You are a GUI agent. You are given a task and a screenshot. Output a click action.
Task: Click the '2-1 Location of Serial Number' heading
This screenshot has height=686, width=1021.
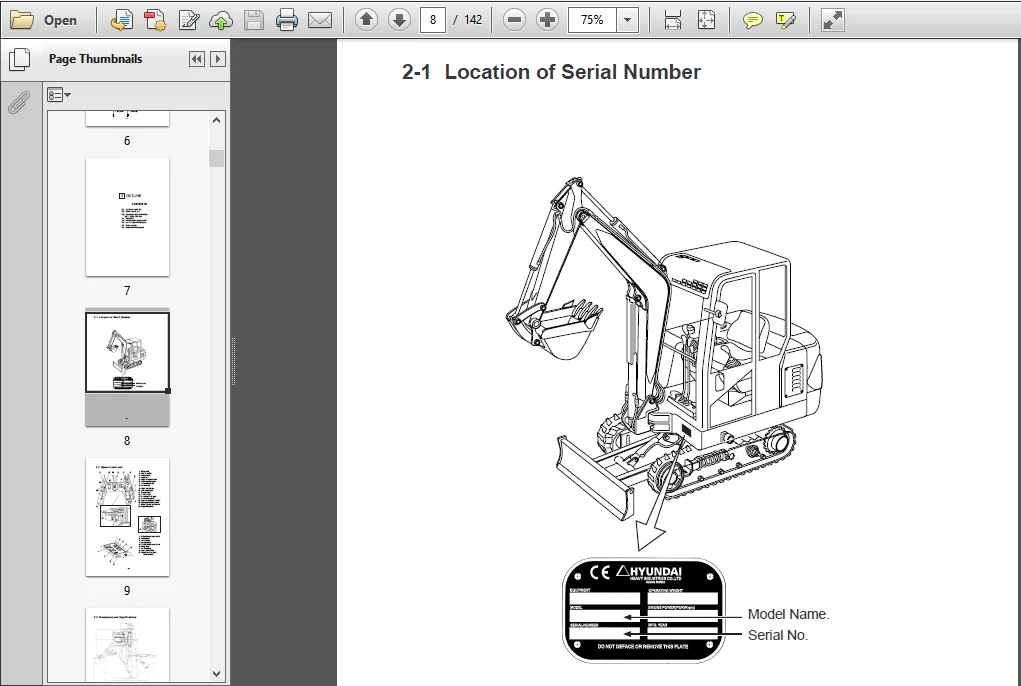(552, 72)
